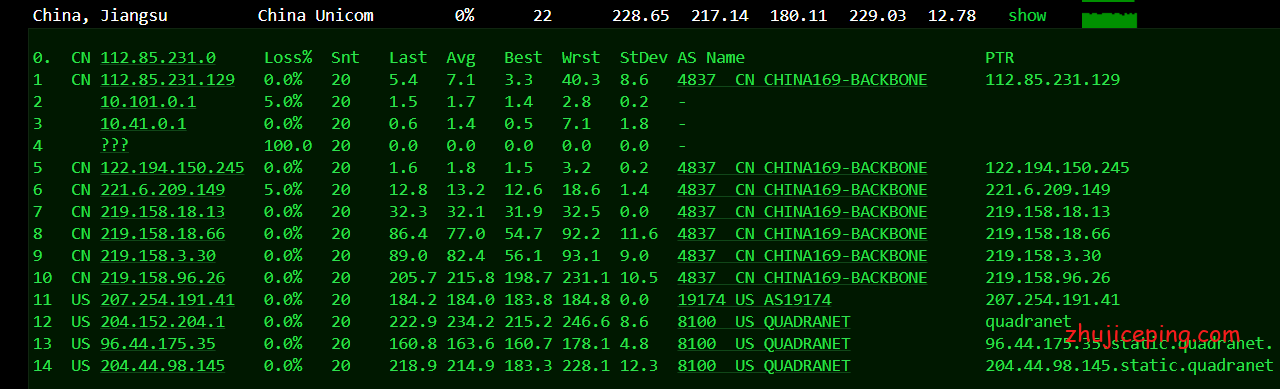Screen dimensions: 1280x389
Task: Click the zhujiceping.com watermark
Action: 1152,336
